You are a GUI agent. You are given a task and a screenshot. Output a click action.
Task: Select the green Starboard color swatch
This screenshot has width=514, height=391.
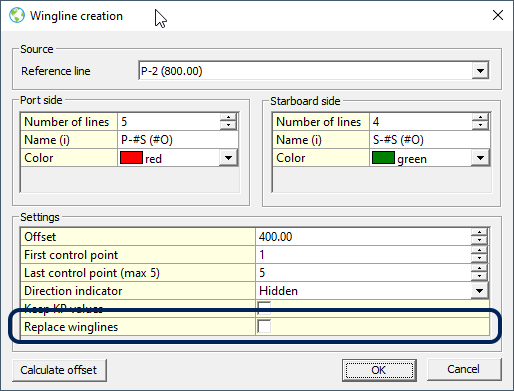click(x=383, y=158)
